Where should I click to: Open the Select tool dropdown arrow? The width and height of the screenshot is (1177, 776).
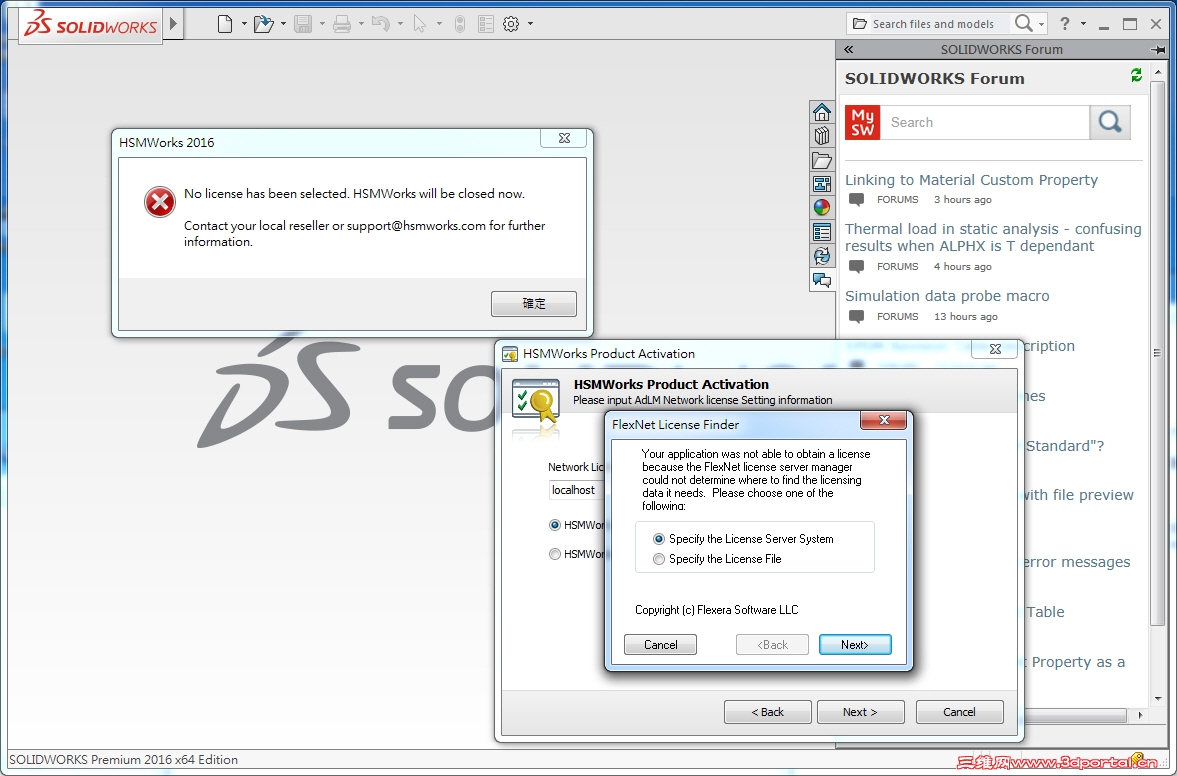(438, 24)
